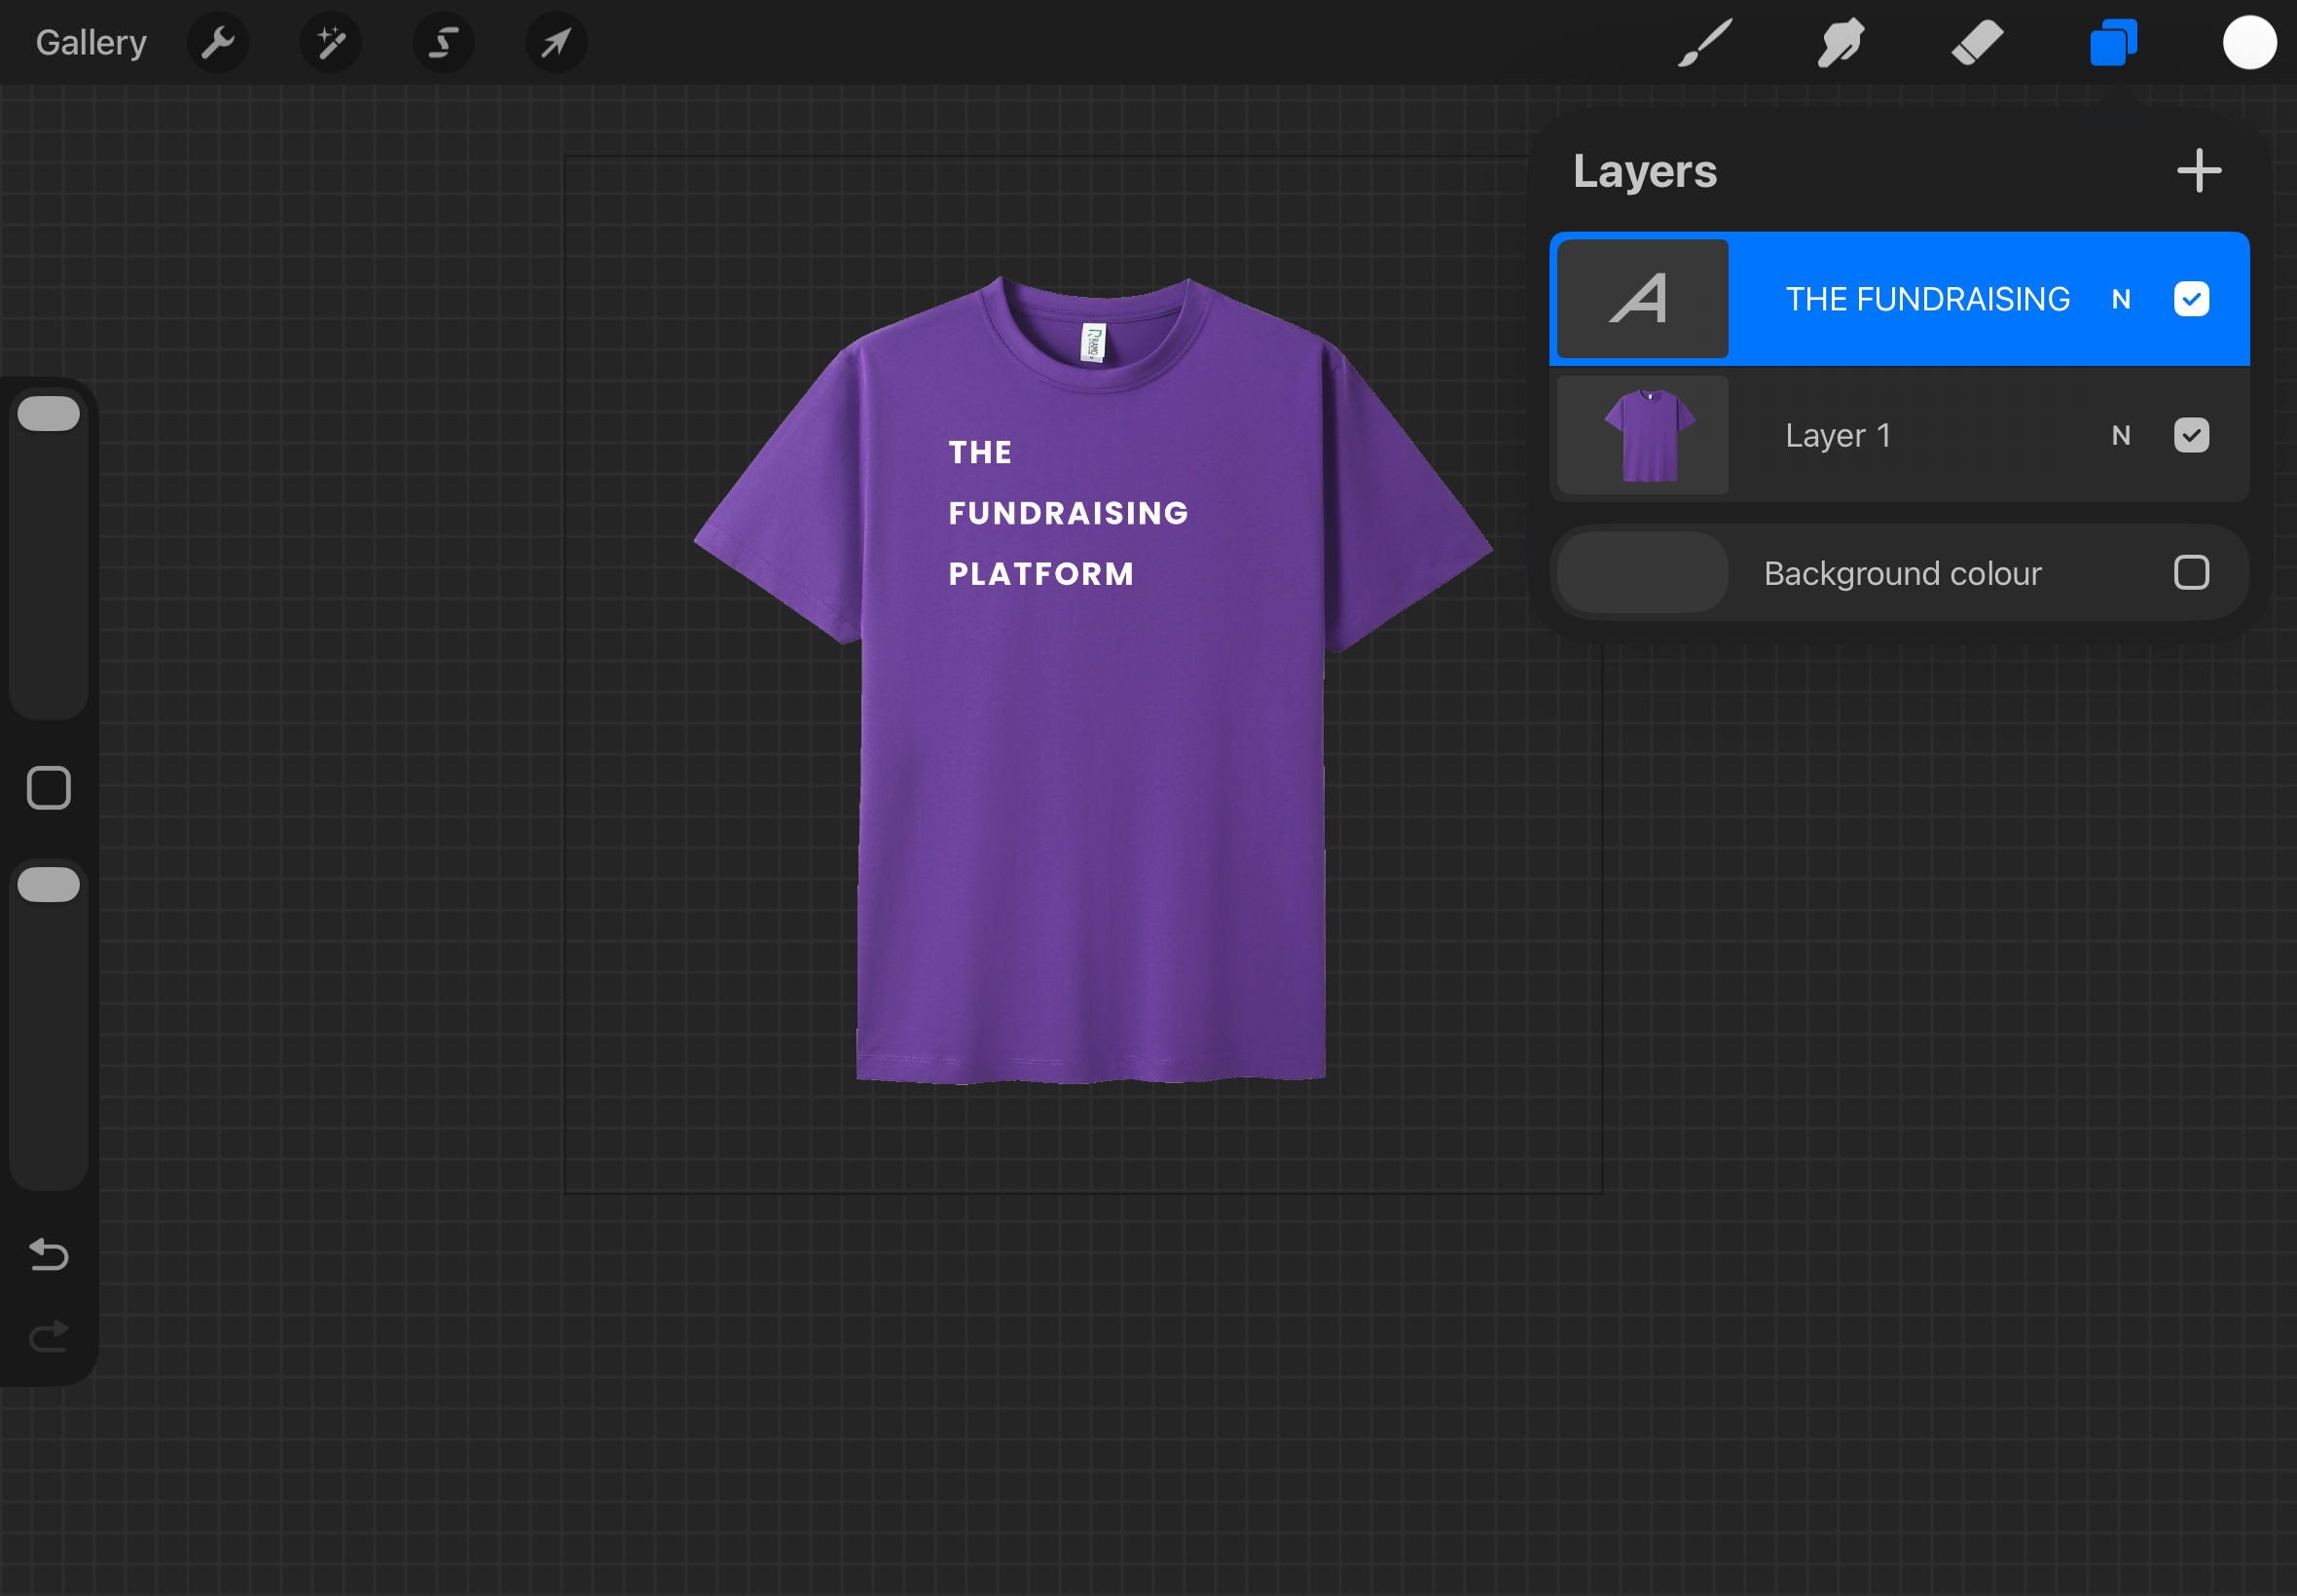Activate the Selection S-shaped tool

tap(443, 43)
